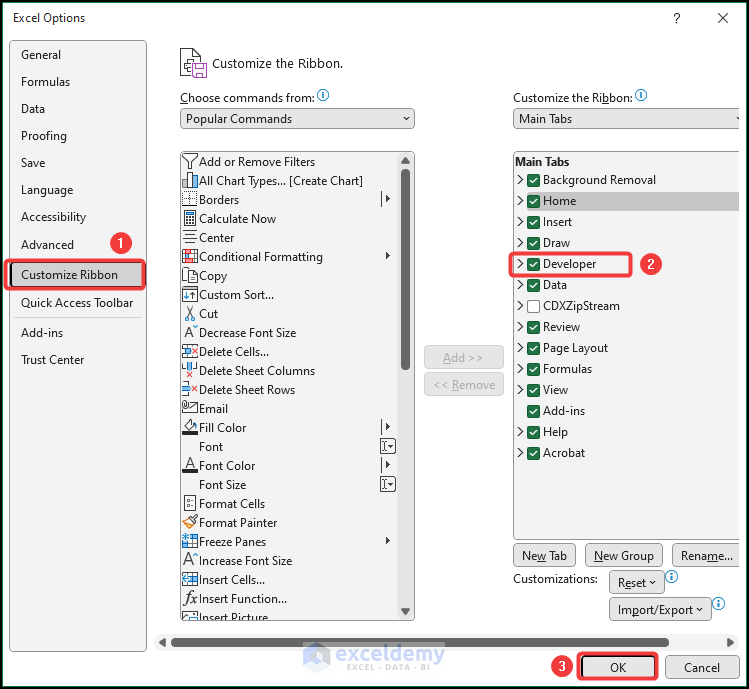The image size is (749, 689).
Task: Expand the Page Layout tree node
Action: [520, 347]
